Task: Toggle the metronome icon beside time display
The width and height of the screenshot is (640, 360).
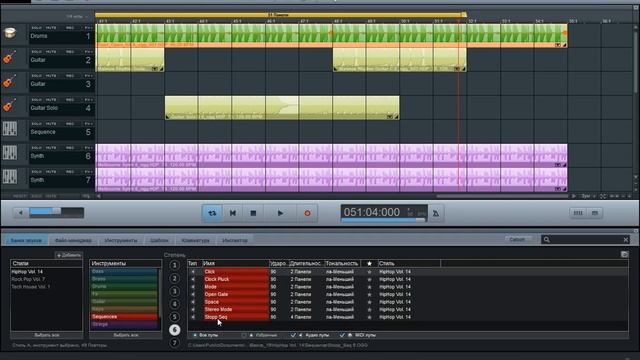Action: (x=436, y=213)
